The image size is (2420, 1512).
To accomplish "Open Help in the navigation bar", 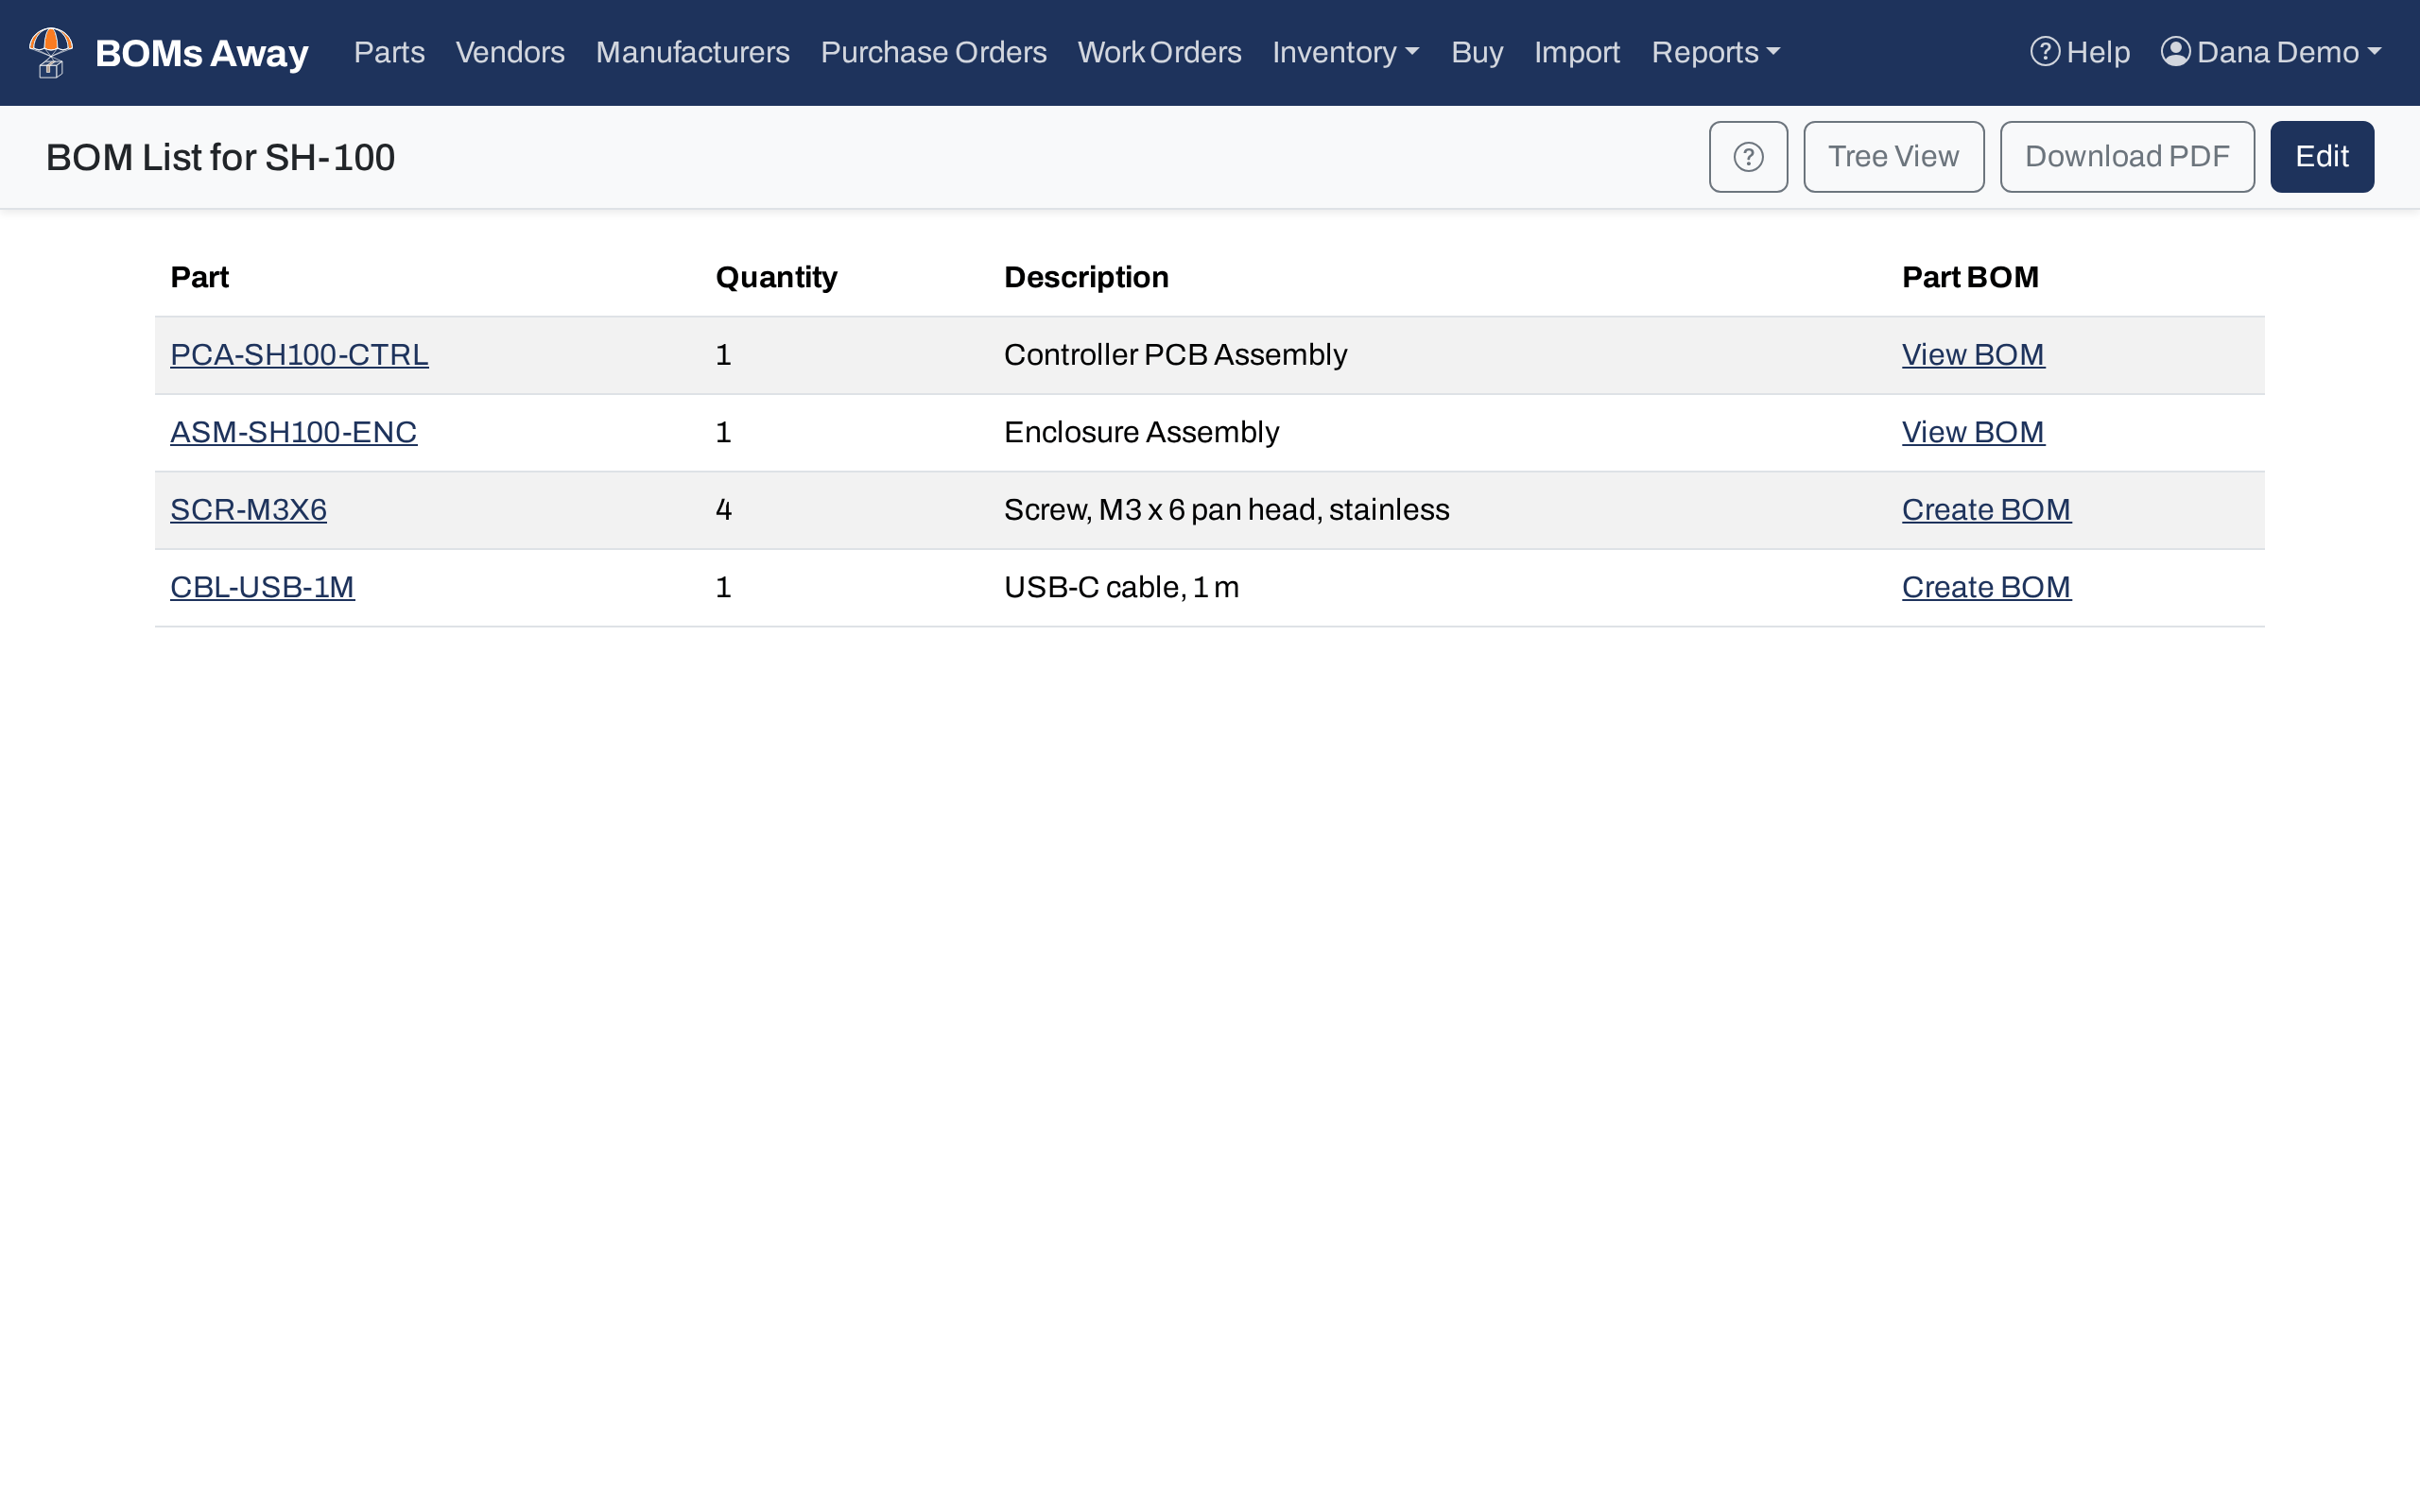I will (x=2080, y=52).
